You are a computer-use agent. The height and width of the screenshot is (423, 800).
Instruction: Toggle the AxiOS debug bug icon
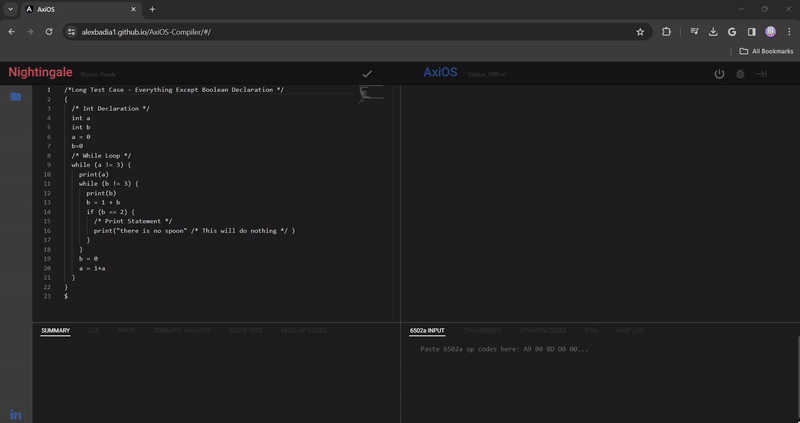[x=740, y=74]
